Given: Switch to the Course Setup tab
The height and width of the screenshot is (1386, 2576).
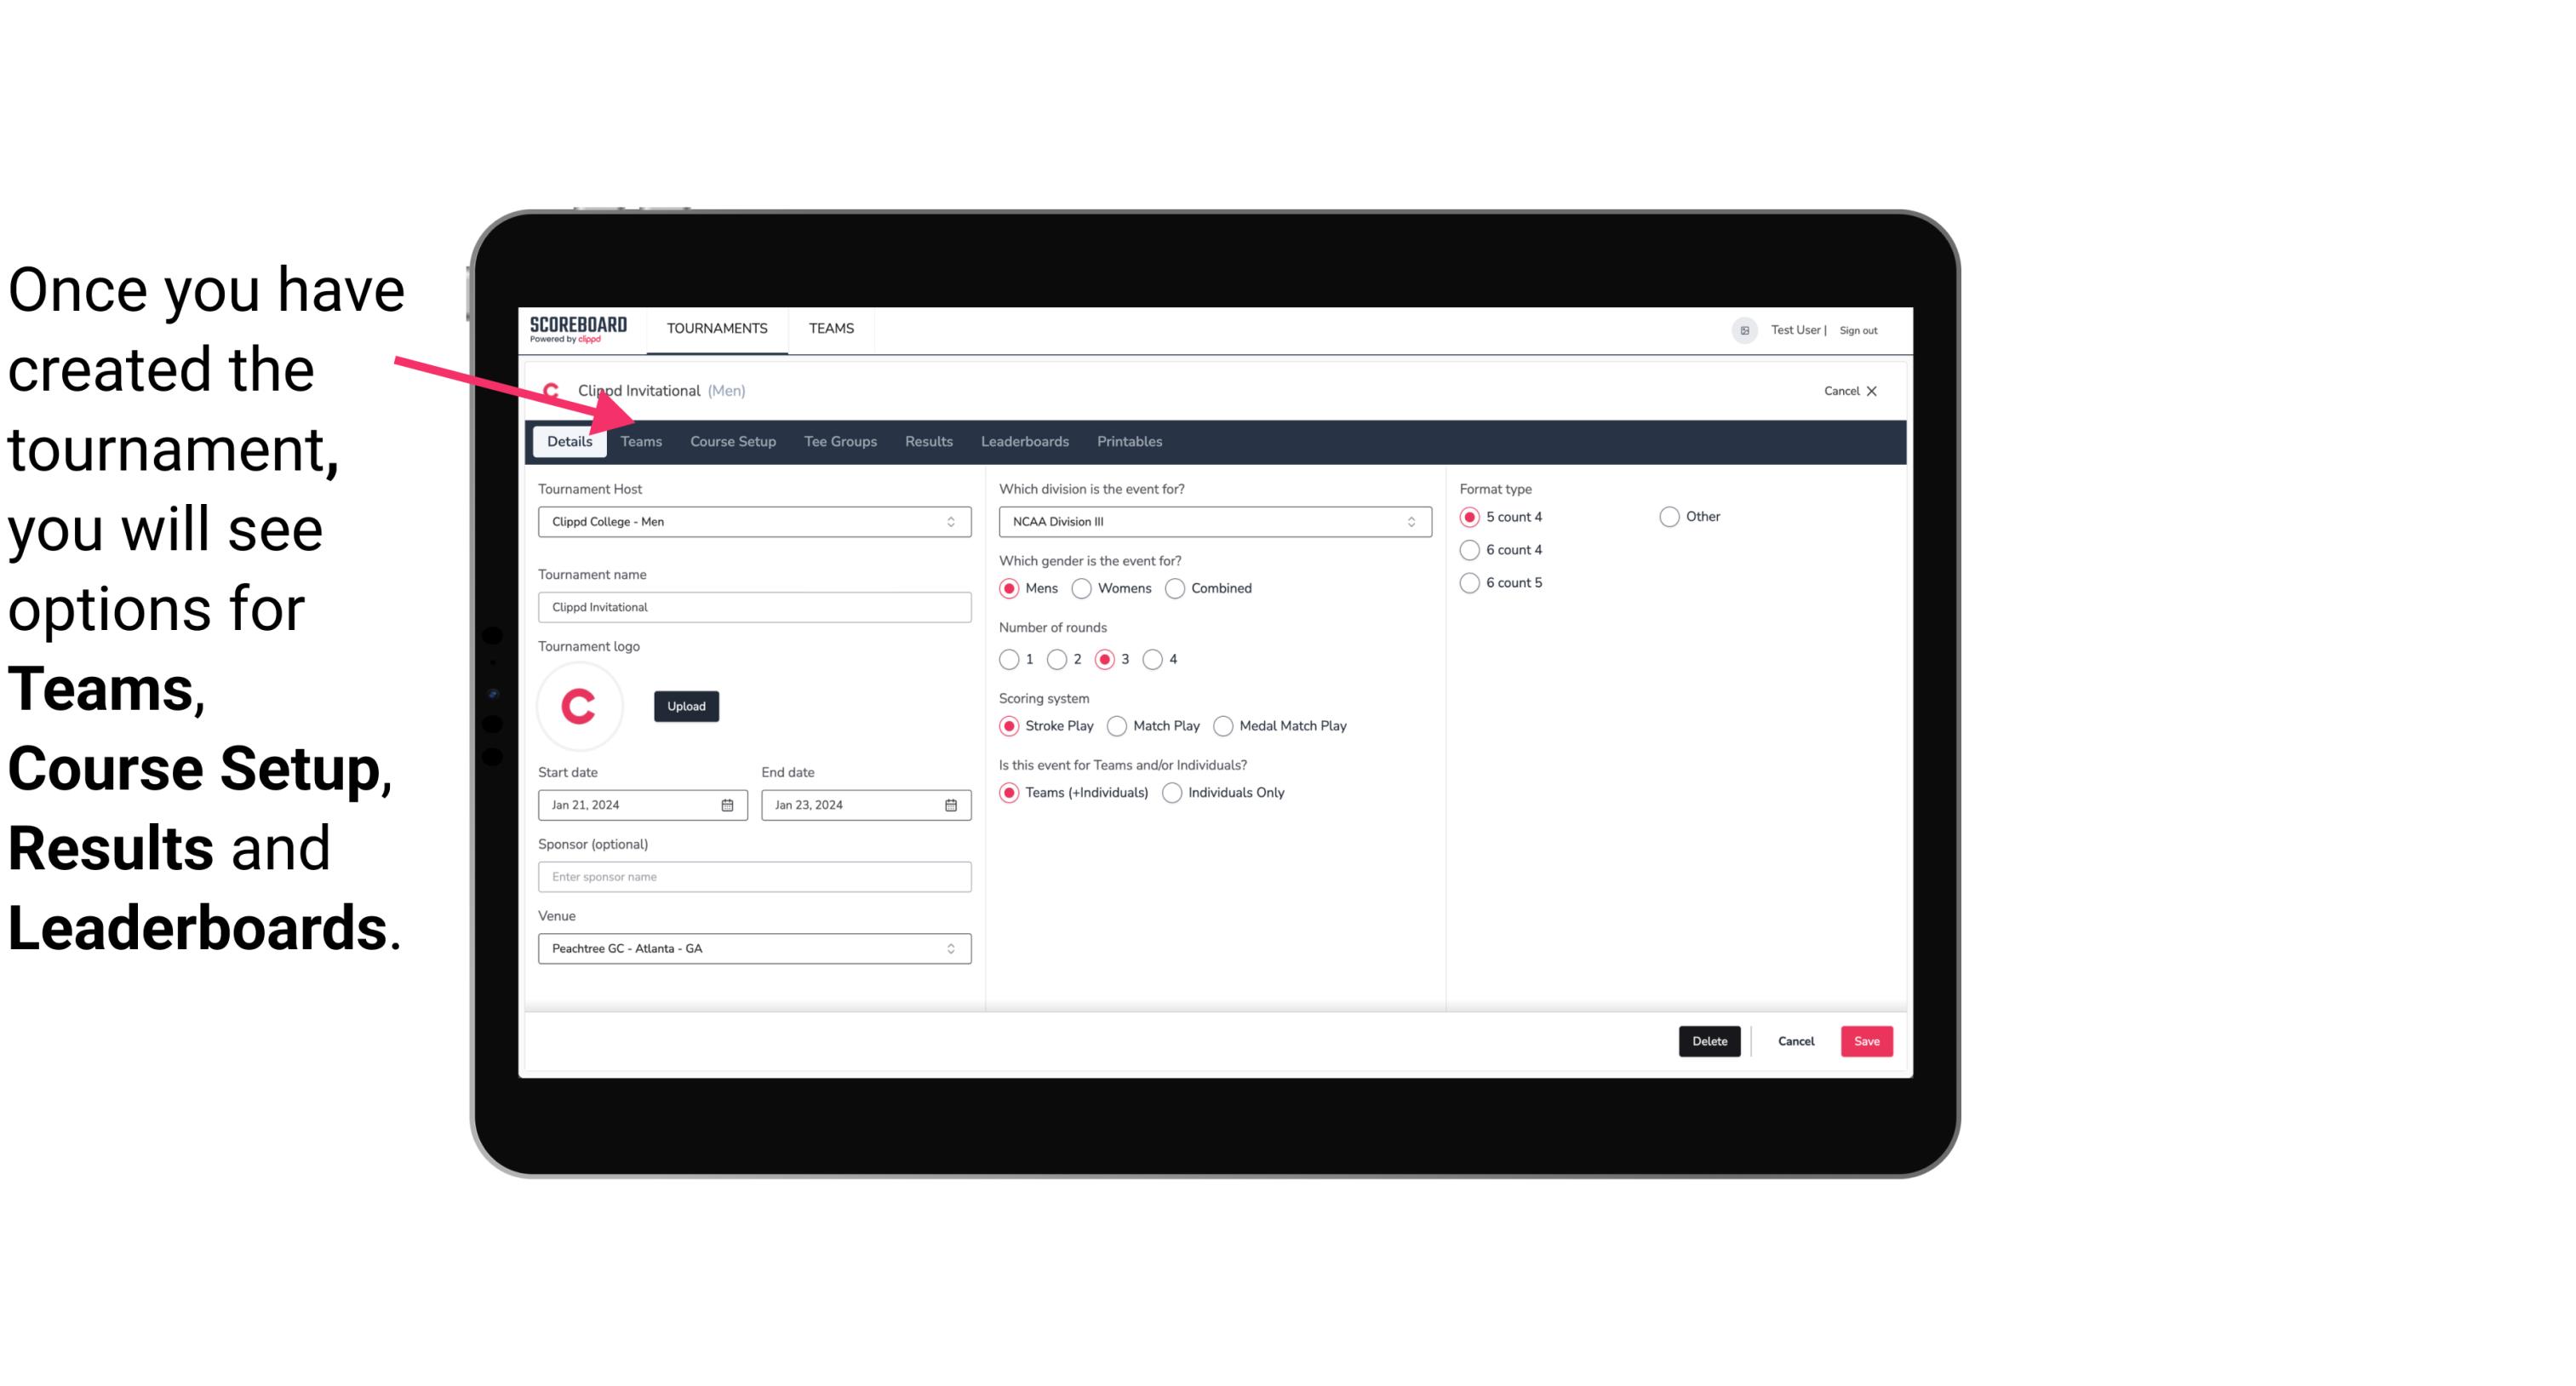Looking at the screenshot, I should [730, 440].
